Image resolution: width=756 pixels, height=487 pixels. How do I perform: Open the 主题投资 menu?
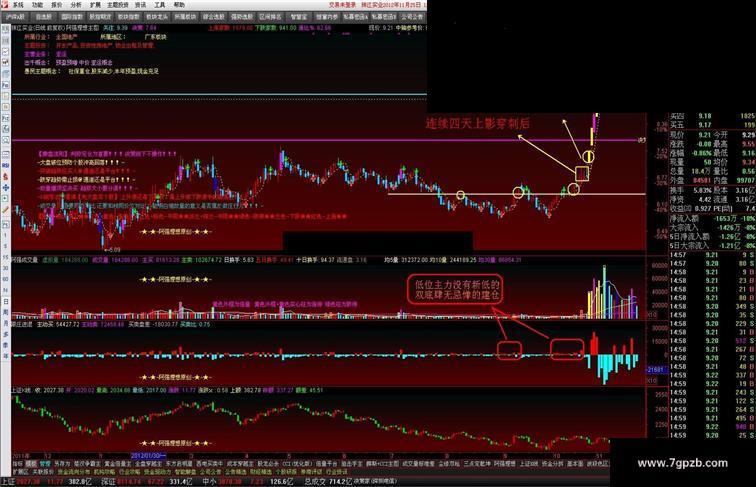click(118, 5)
